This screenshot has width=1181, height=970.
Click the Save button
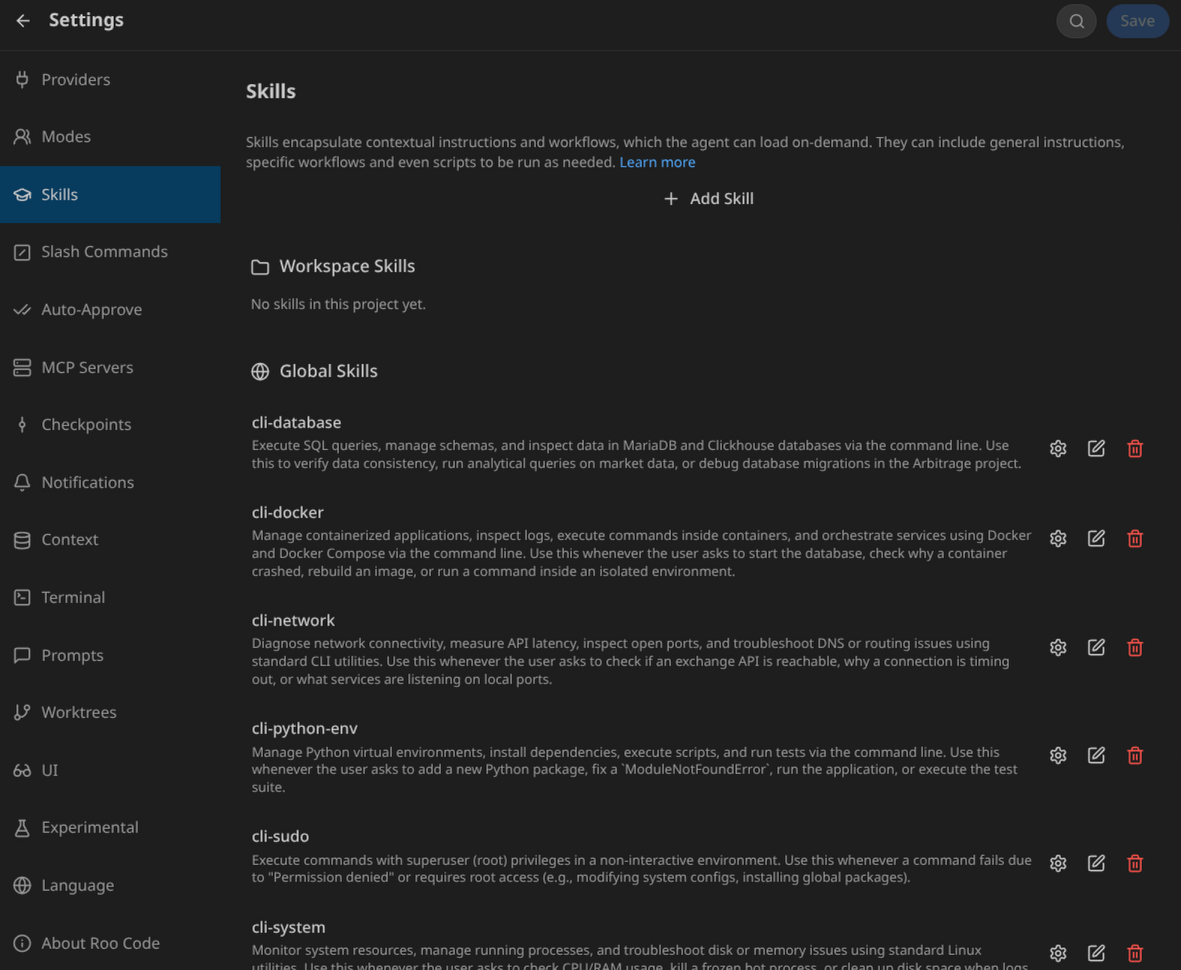tap(1137, 21)
